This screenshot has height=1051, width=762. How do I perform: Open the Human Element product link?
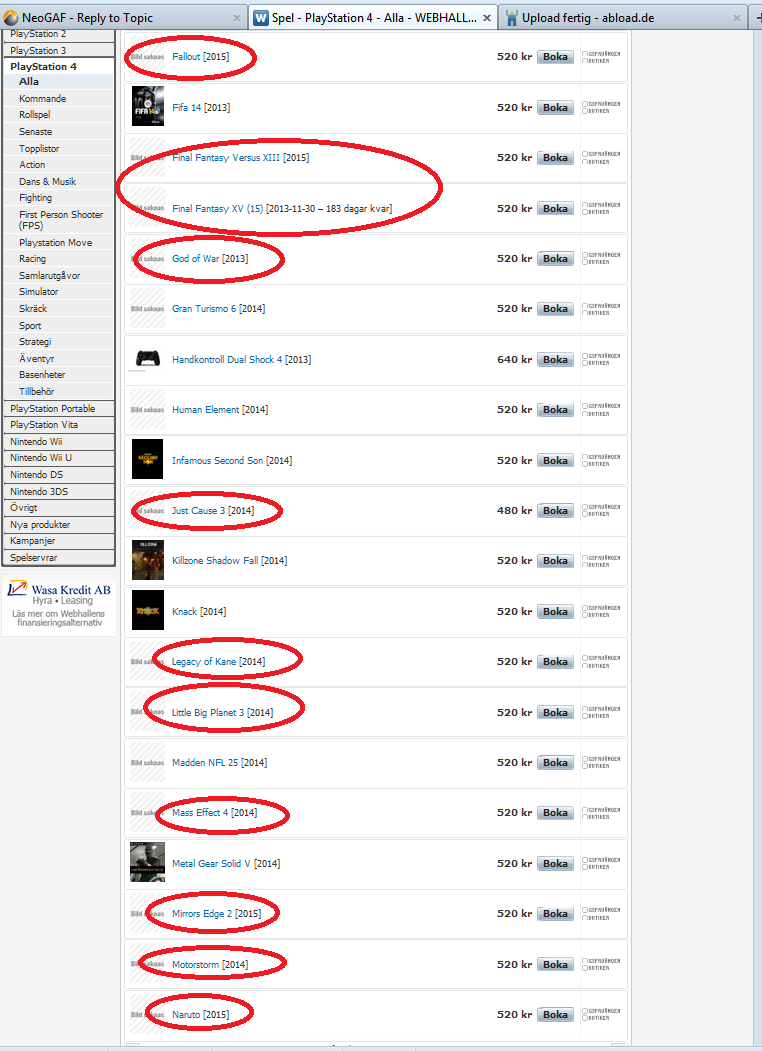point(205,410)
